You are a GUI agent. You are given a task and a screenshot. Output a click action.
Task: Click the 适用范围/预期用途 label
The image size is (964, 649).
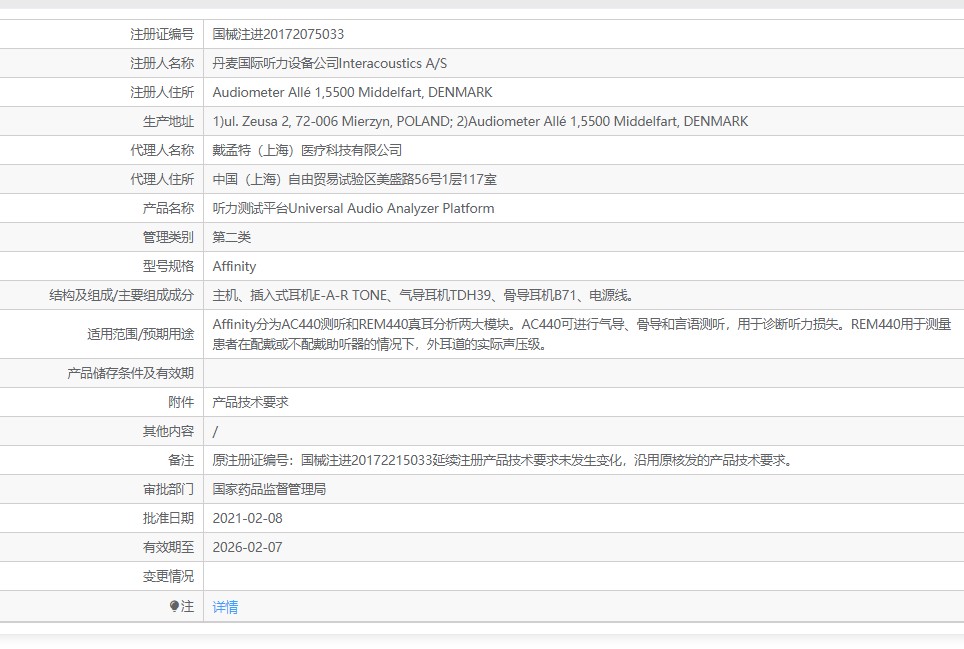tap(141, 334)
